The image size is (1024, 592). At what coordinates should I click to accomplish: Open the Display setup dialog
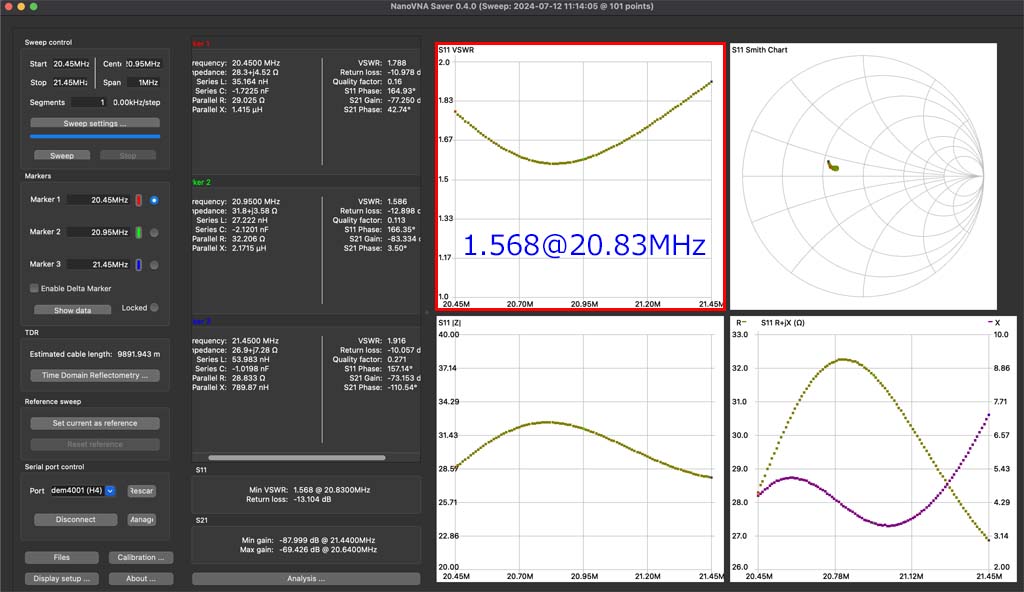[x=62, y=579]
